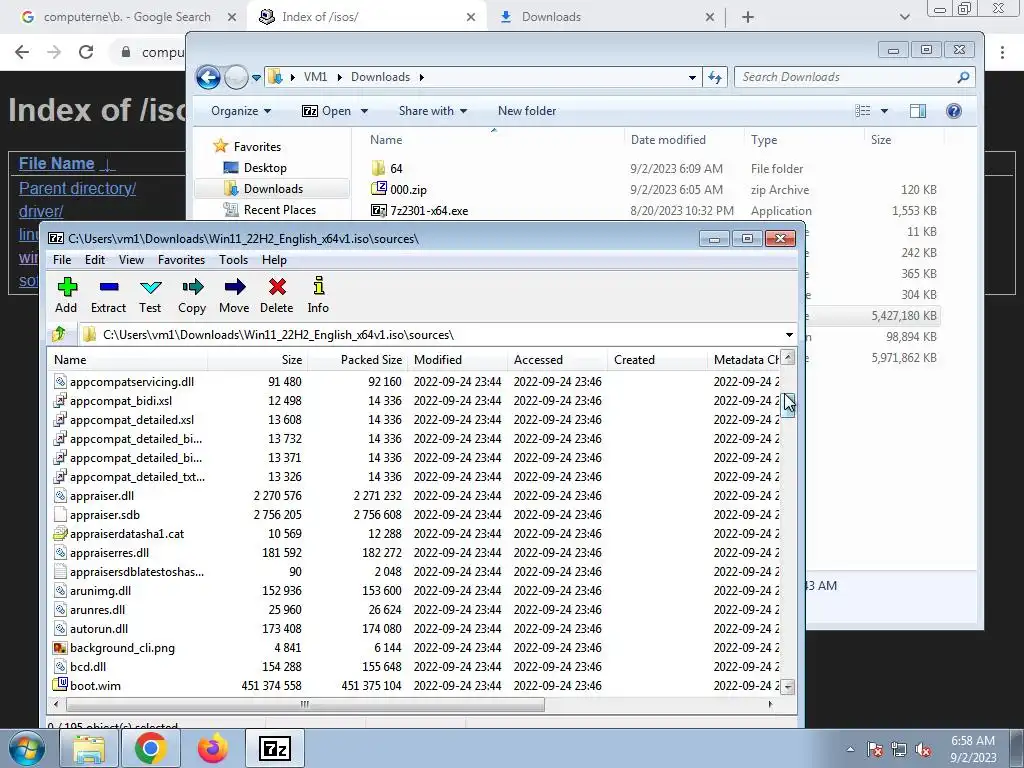The image size is (1024, 768).
Task: Open the Share with dropdown
Action: click(x=433, y=111)
